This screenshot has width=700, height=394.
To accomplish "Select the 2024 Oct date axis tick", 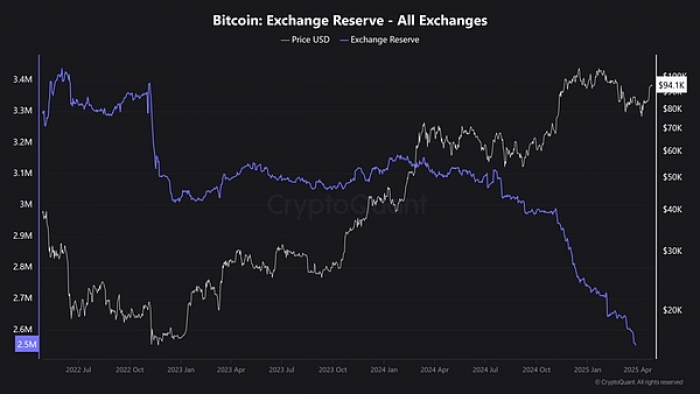I will pyautogui.click(x=536, y=370).
